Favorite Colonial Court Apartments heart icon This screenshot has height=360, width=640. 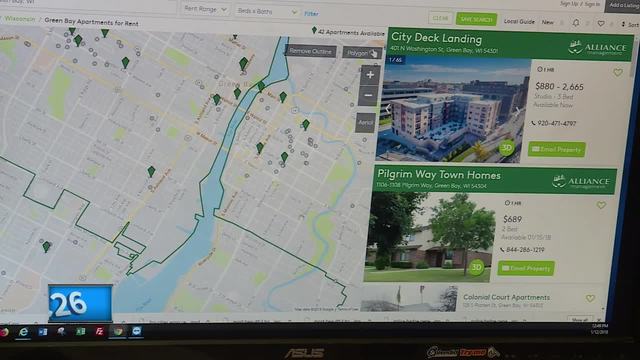(590, 298)
